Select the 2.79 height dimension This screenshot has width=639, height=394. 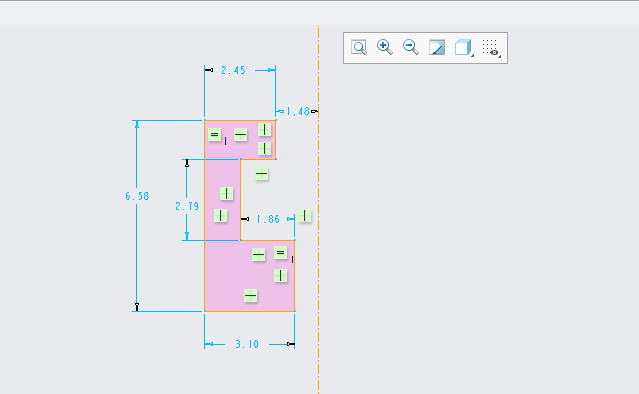[x=187, y=207]
